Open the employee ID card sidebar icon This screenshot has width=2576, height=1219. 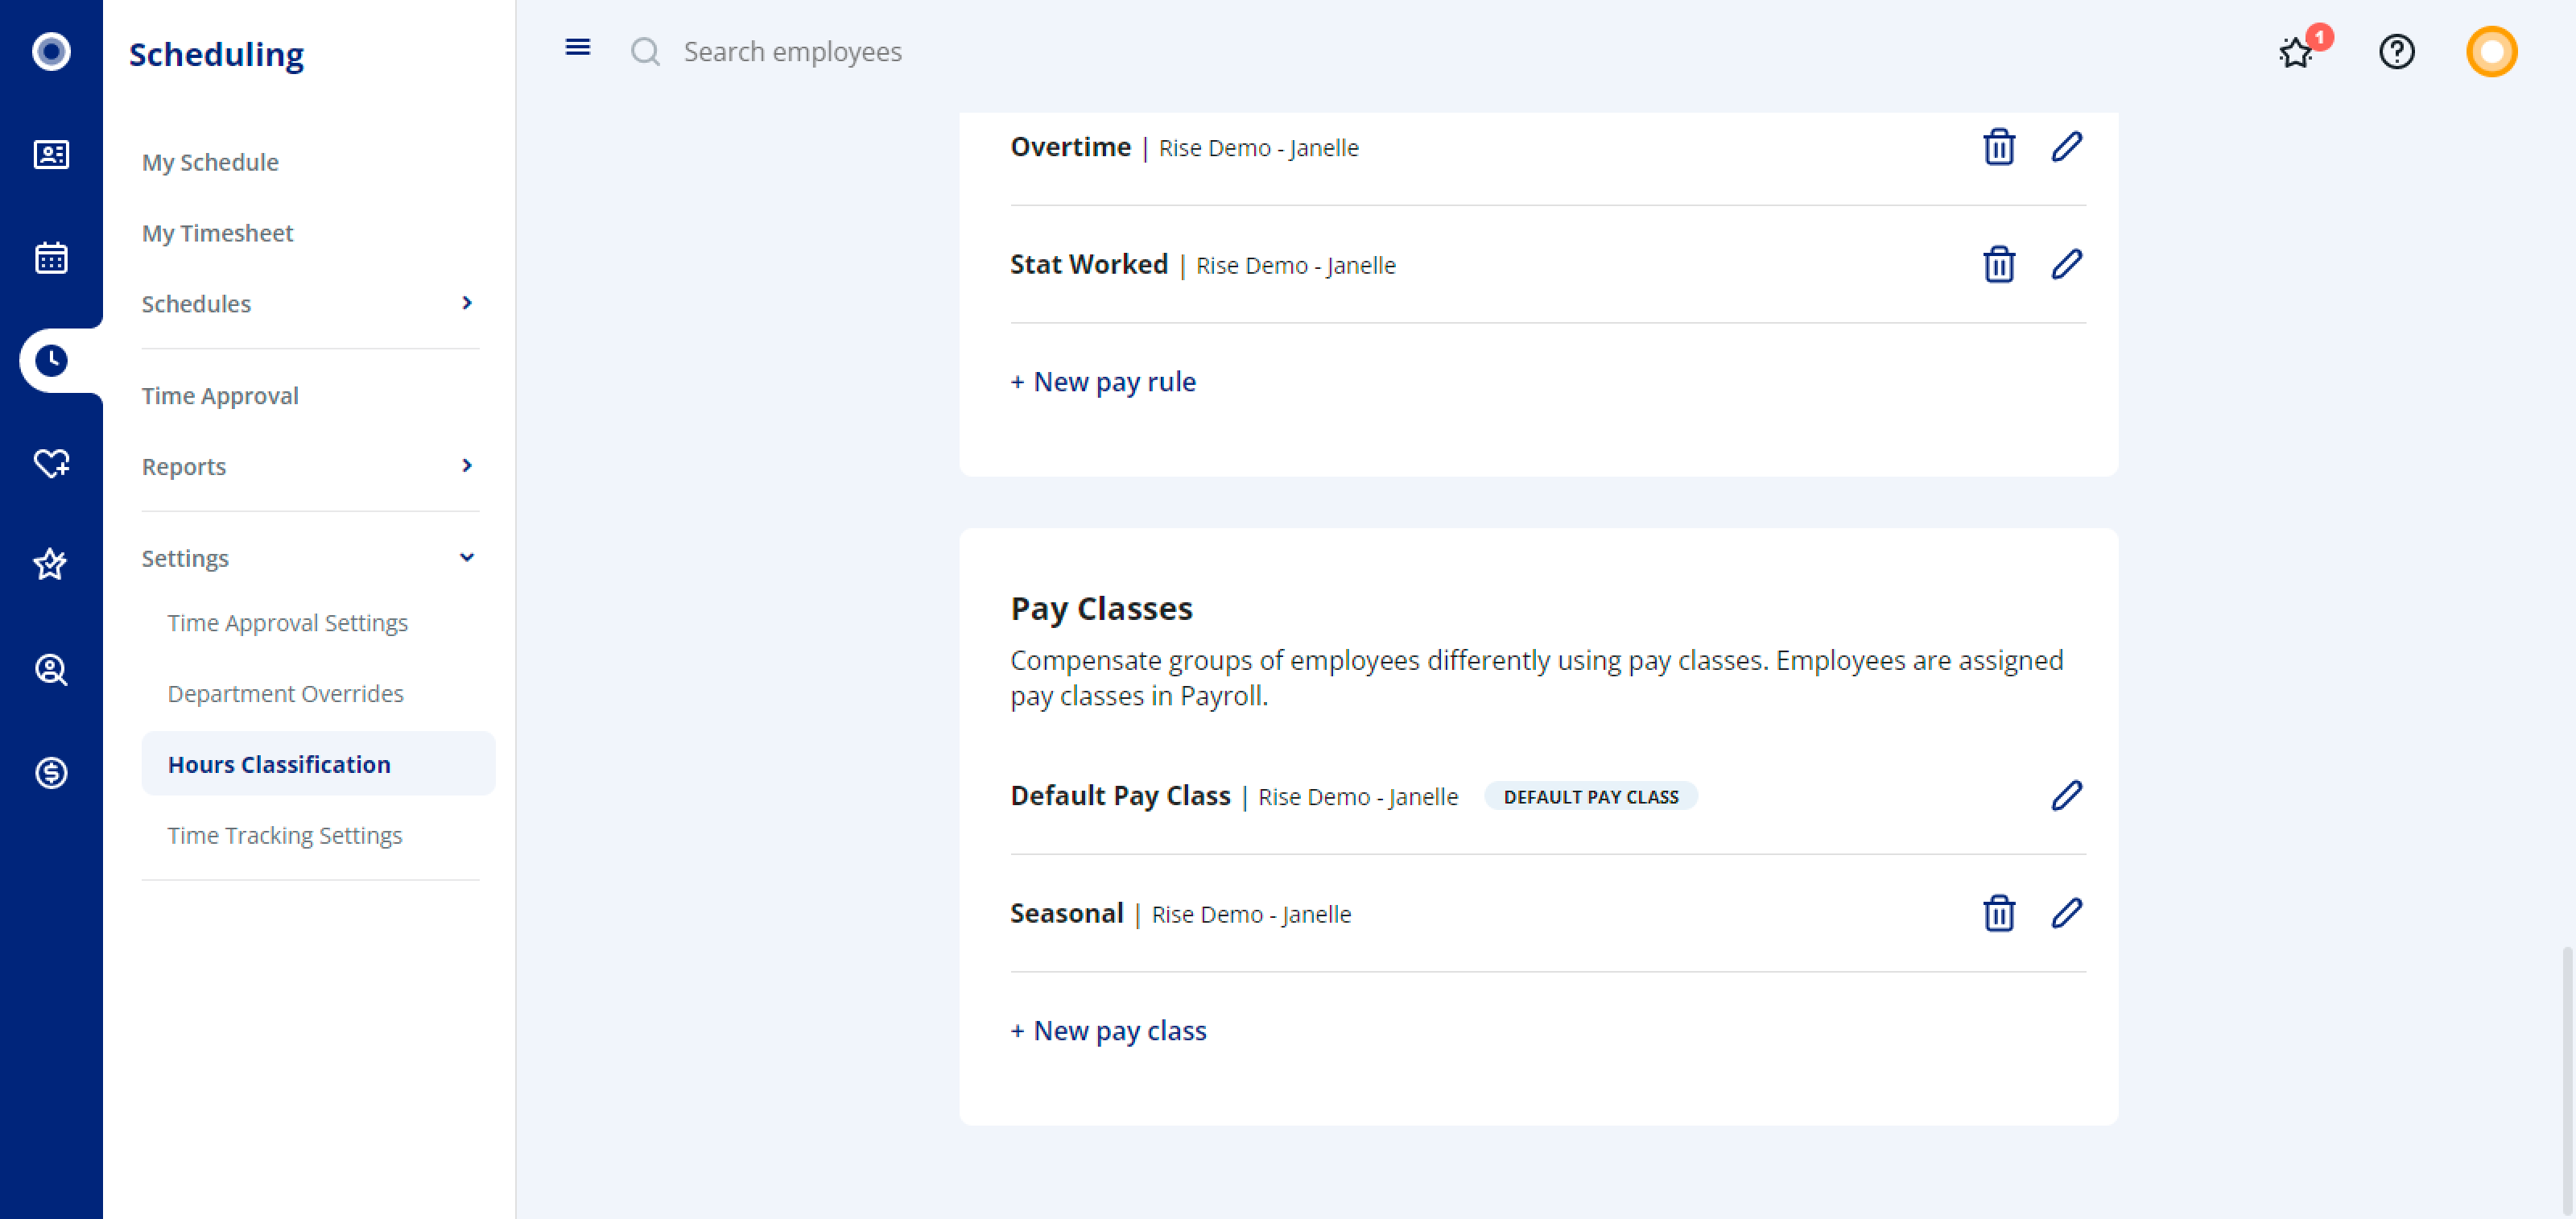coord(51,154)
